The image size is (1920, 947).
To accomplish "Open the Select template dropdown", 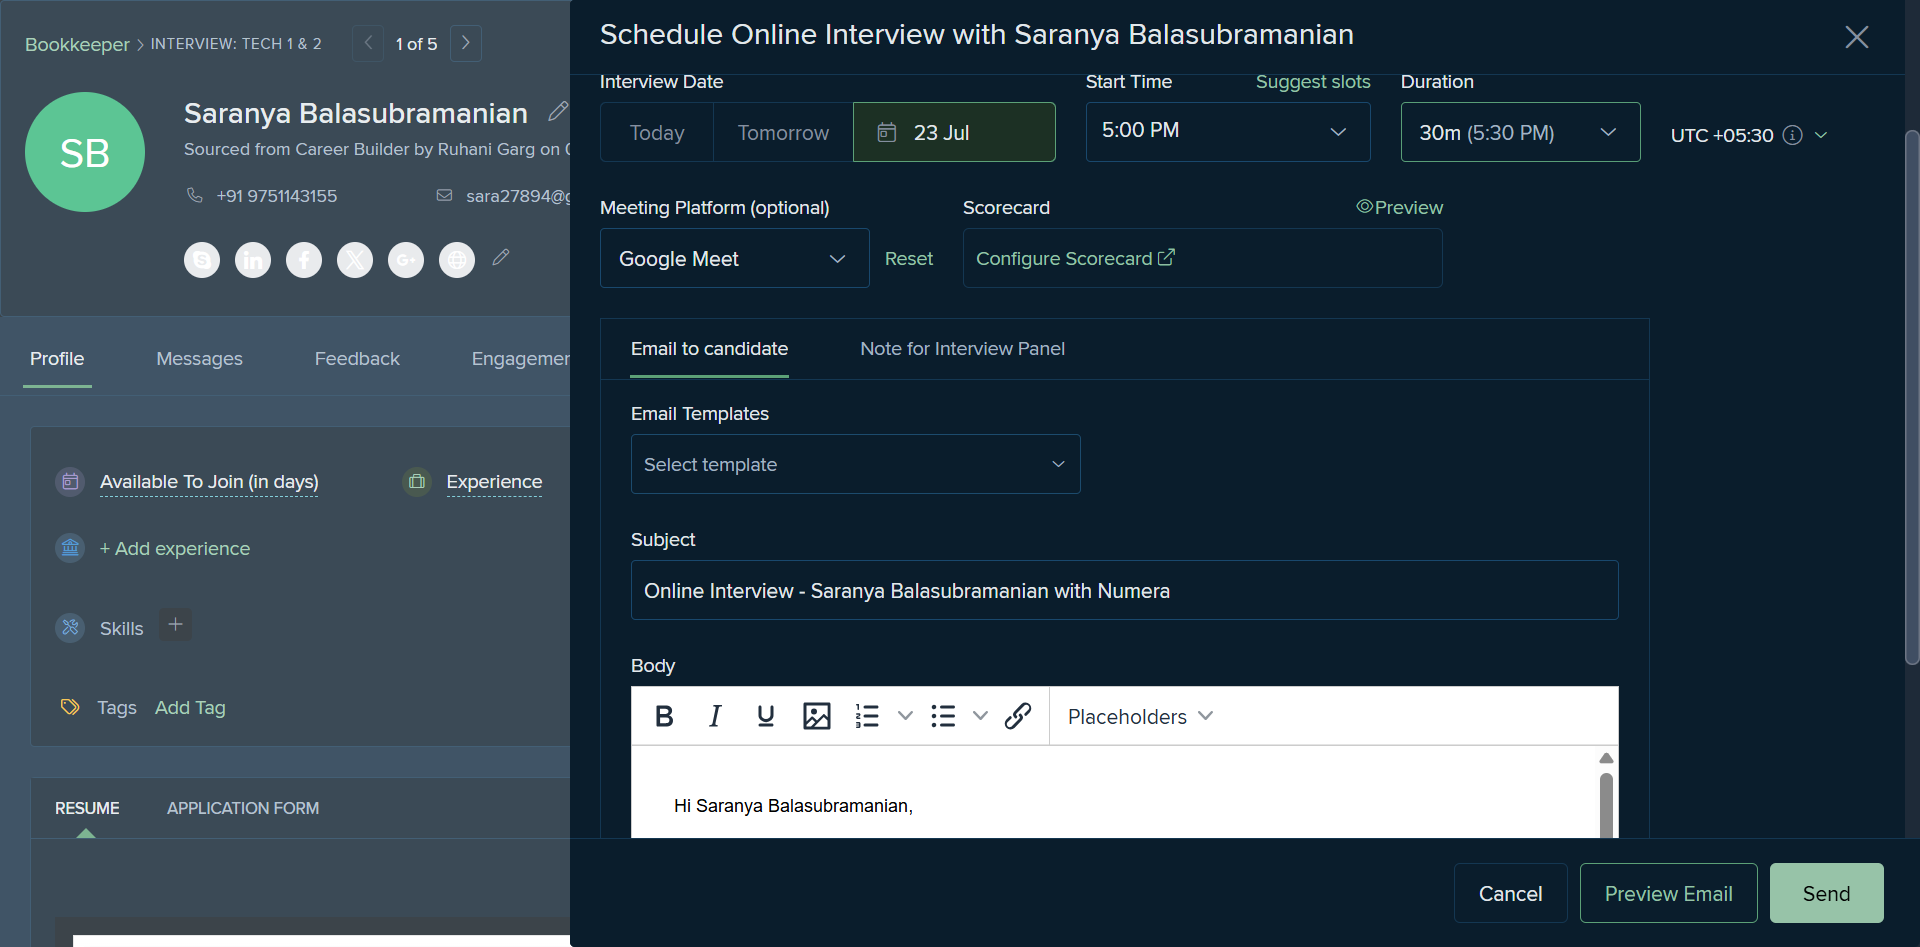I will (x=855, y=464).
